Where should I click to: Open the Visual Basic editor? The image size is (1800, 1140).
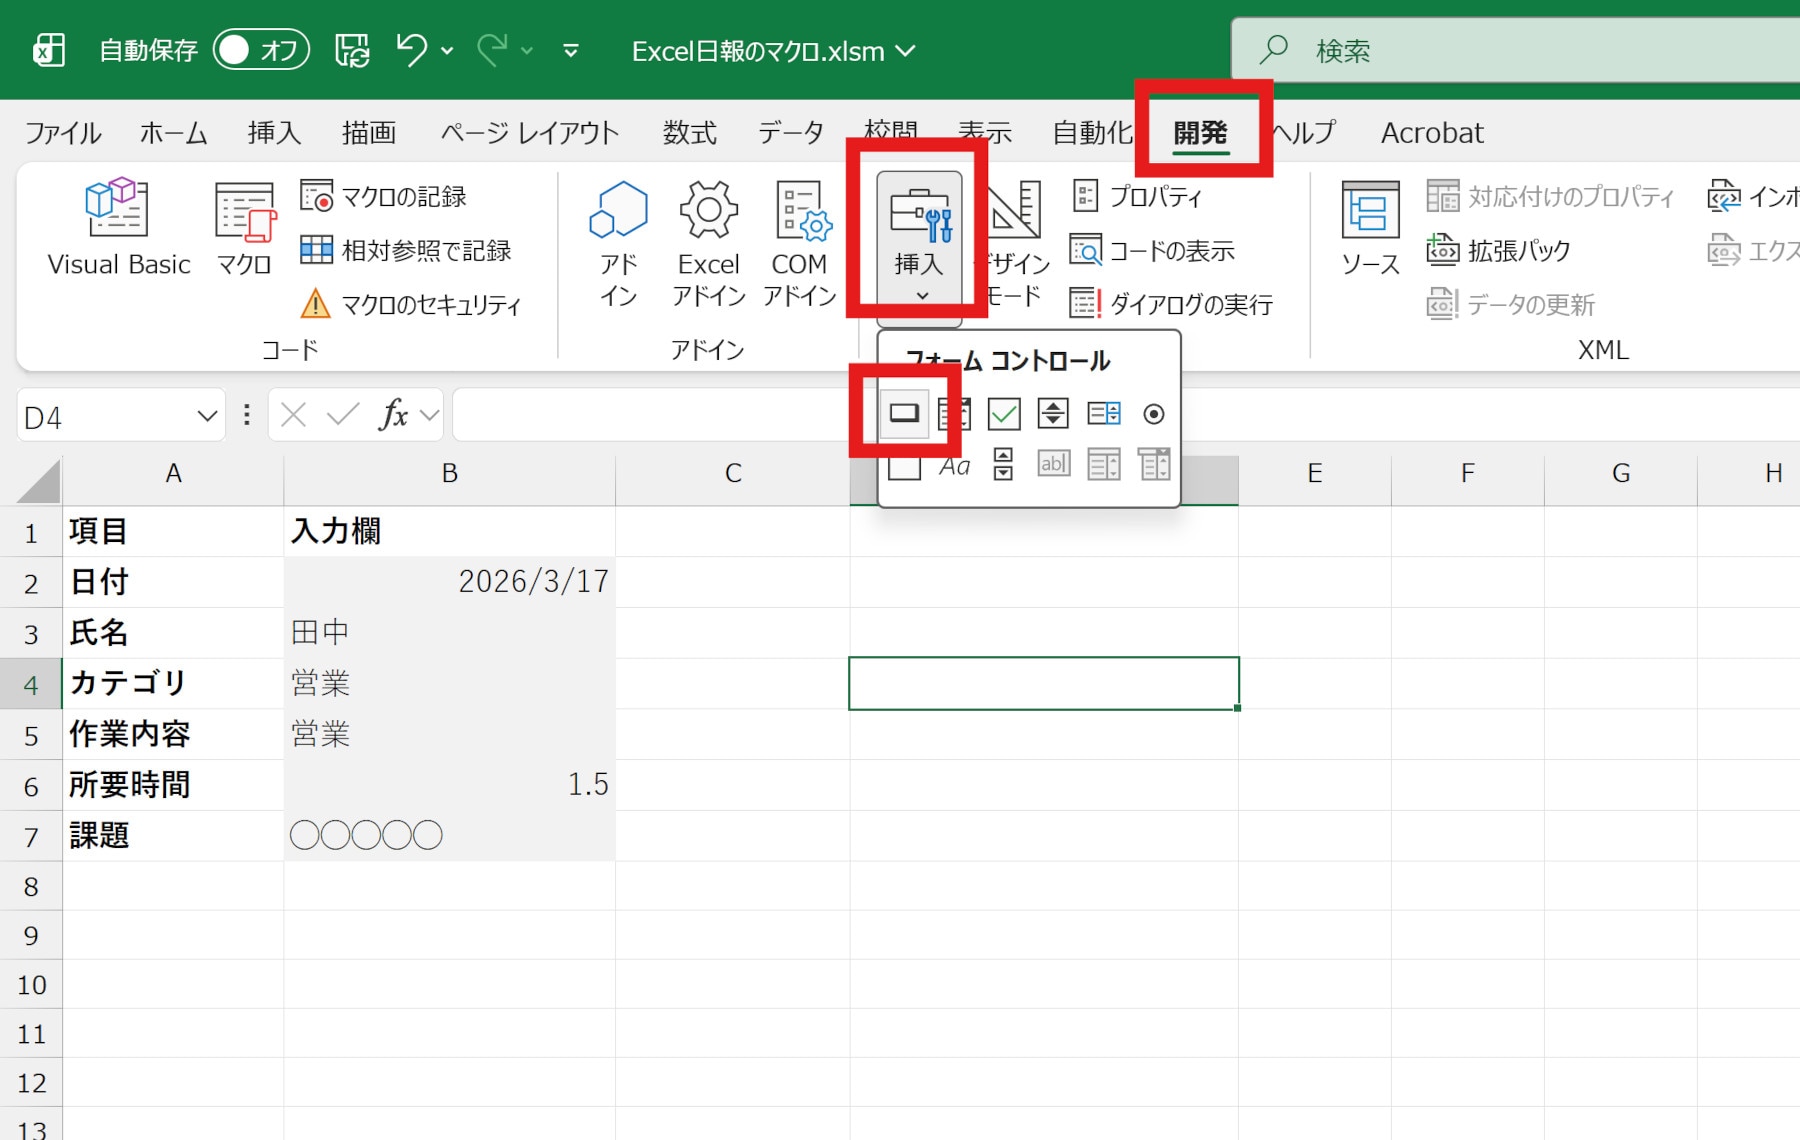(x=118, y=228)
